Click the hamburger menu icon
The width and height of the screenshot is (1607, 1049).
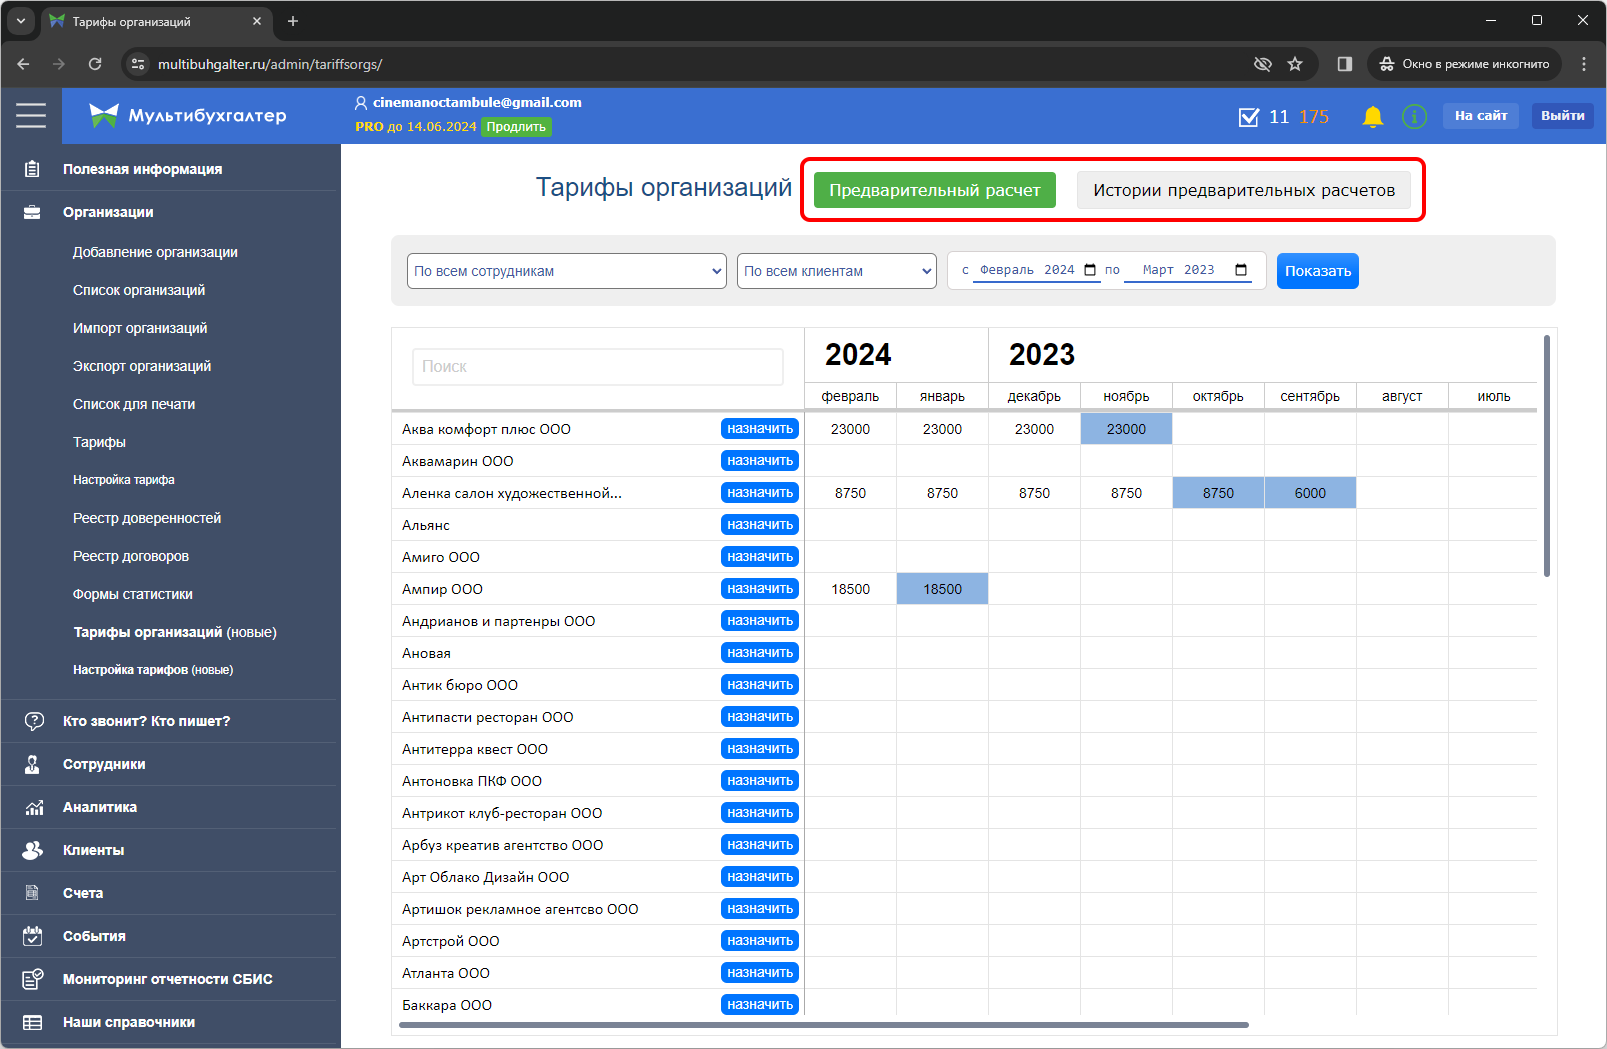31,116
